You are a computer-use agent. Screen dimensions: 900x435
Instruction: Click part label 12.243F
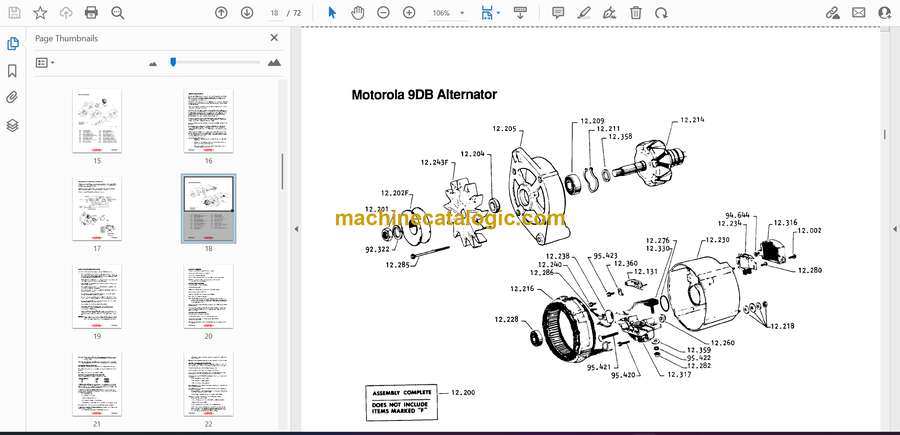coord(435,162)
